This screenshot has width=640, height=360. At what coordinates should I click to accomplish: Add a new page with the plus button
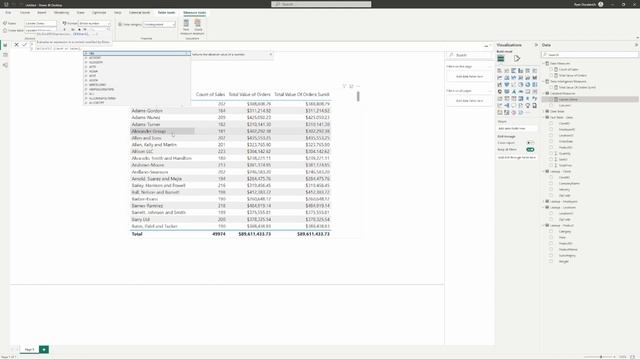pos(44,349)
